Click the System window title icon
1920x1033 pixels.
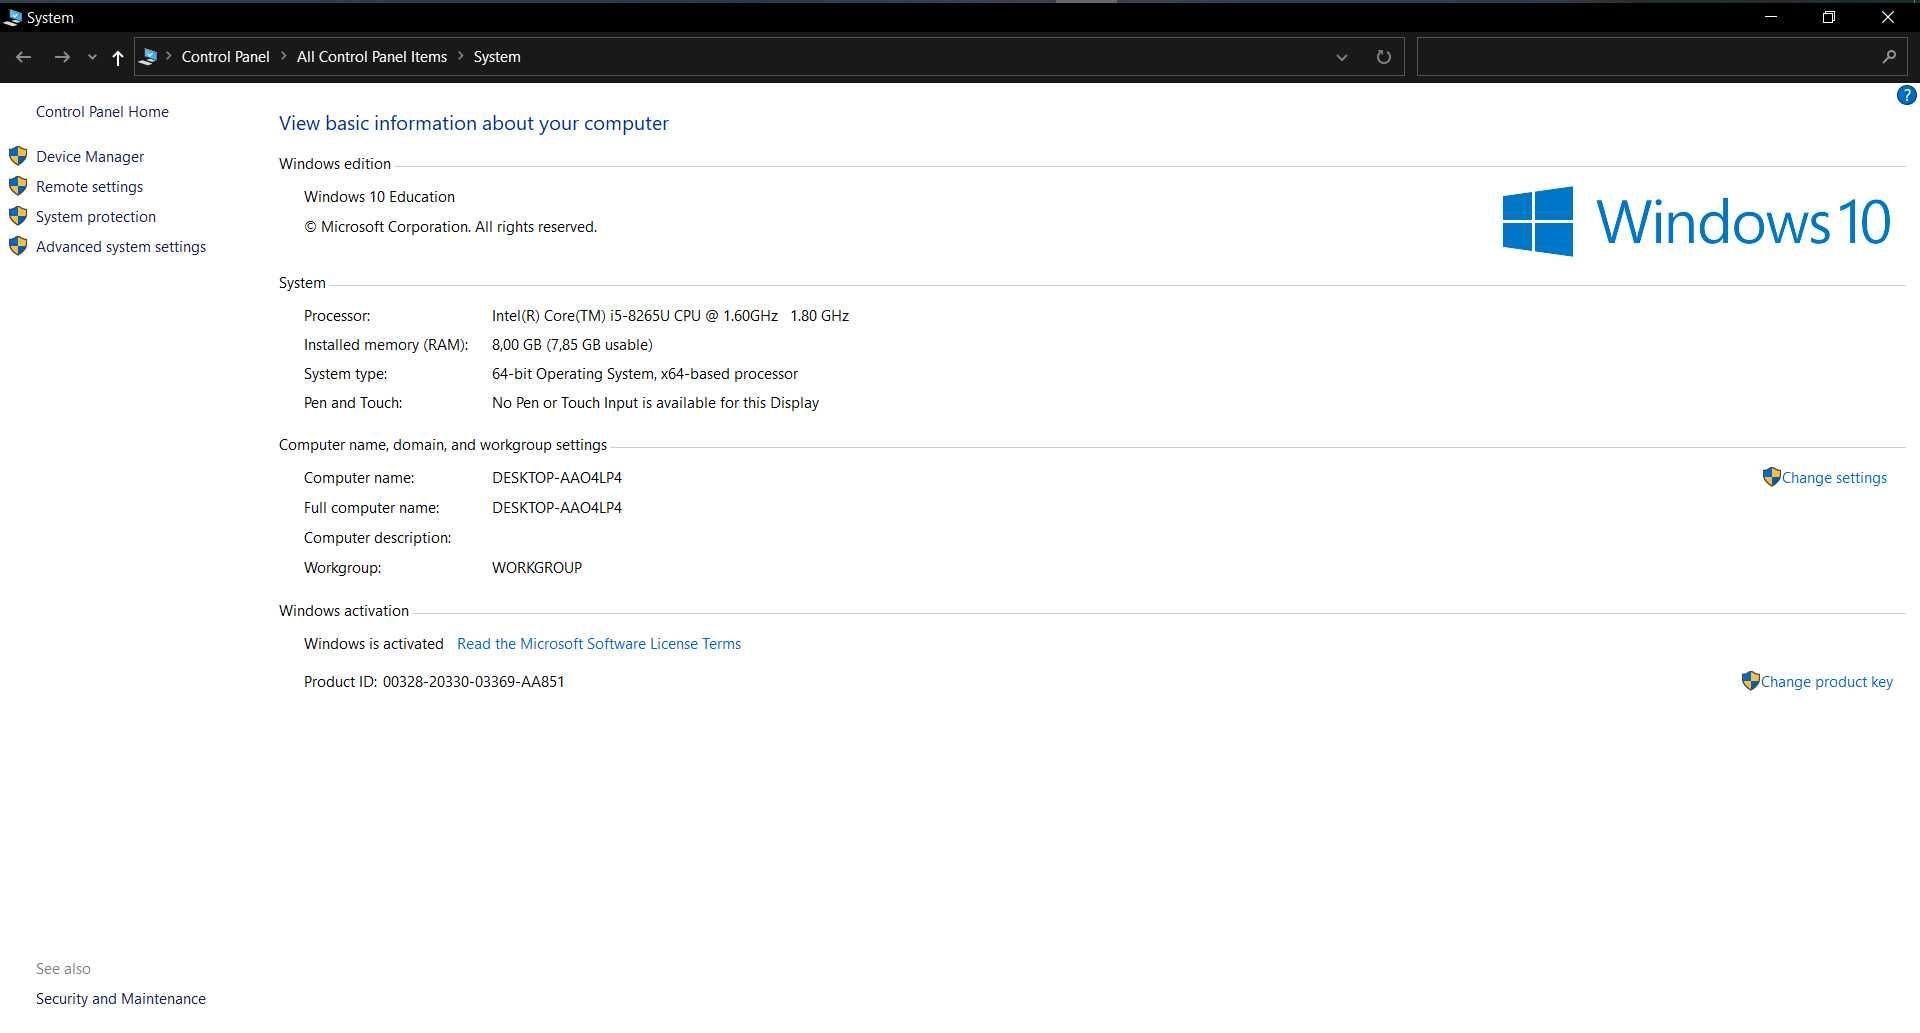pyautogui.click(x=13, y=17)
